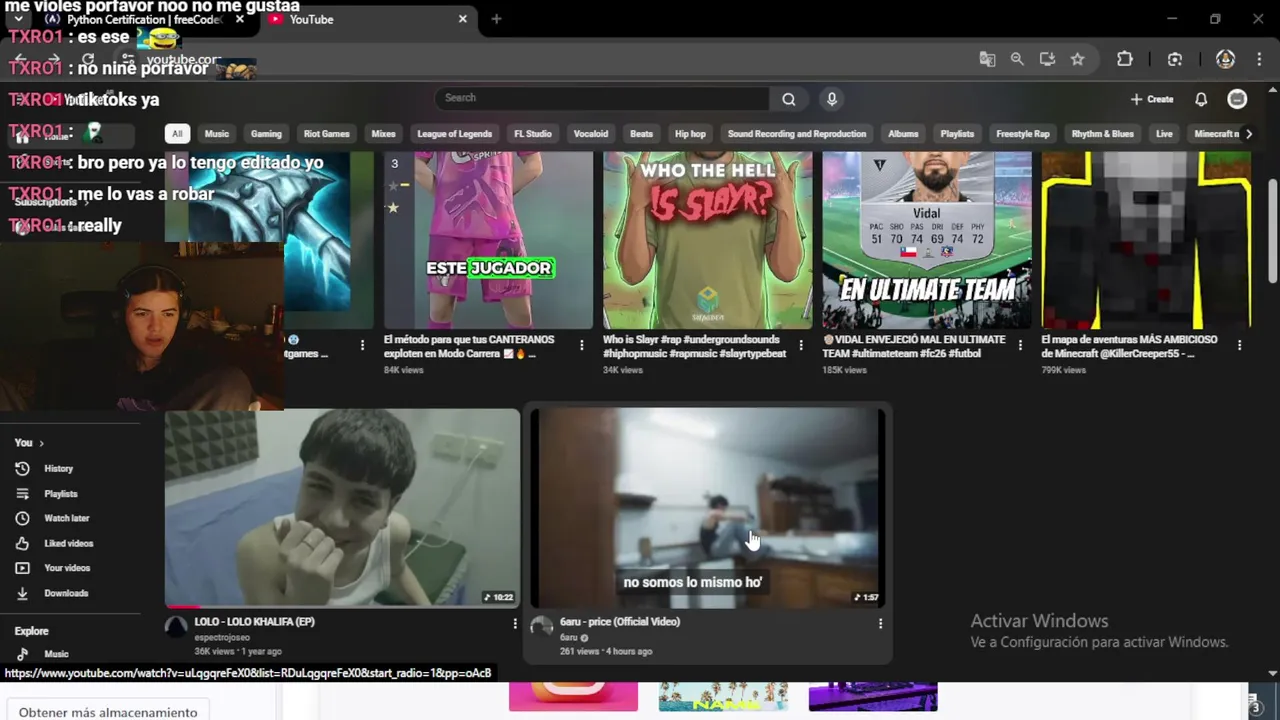
Task: Click the install app icon in address bar
Action: [1047, 59]
